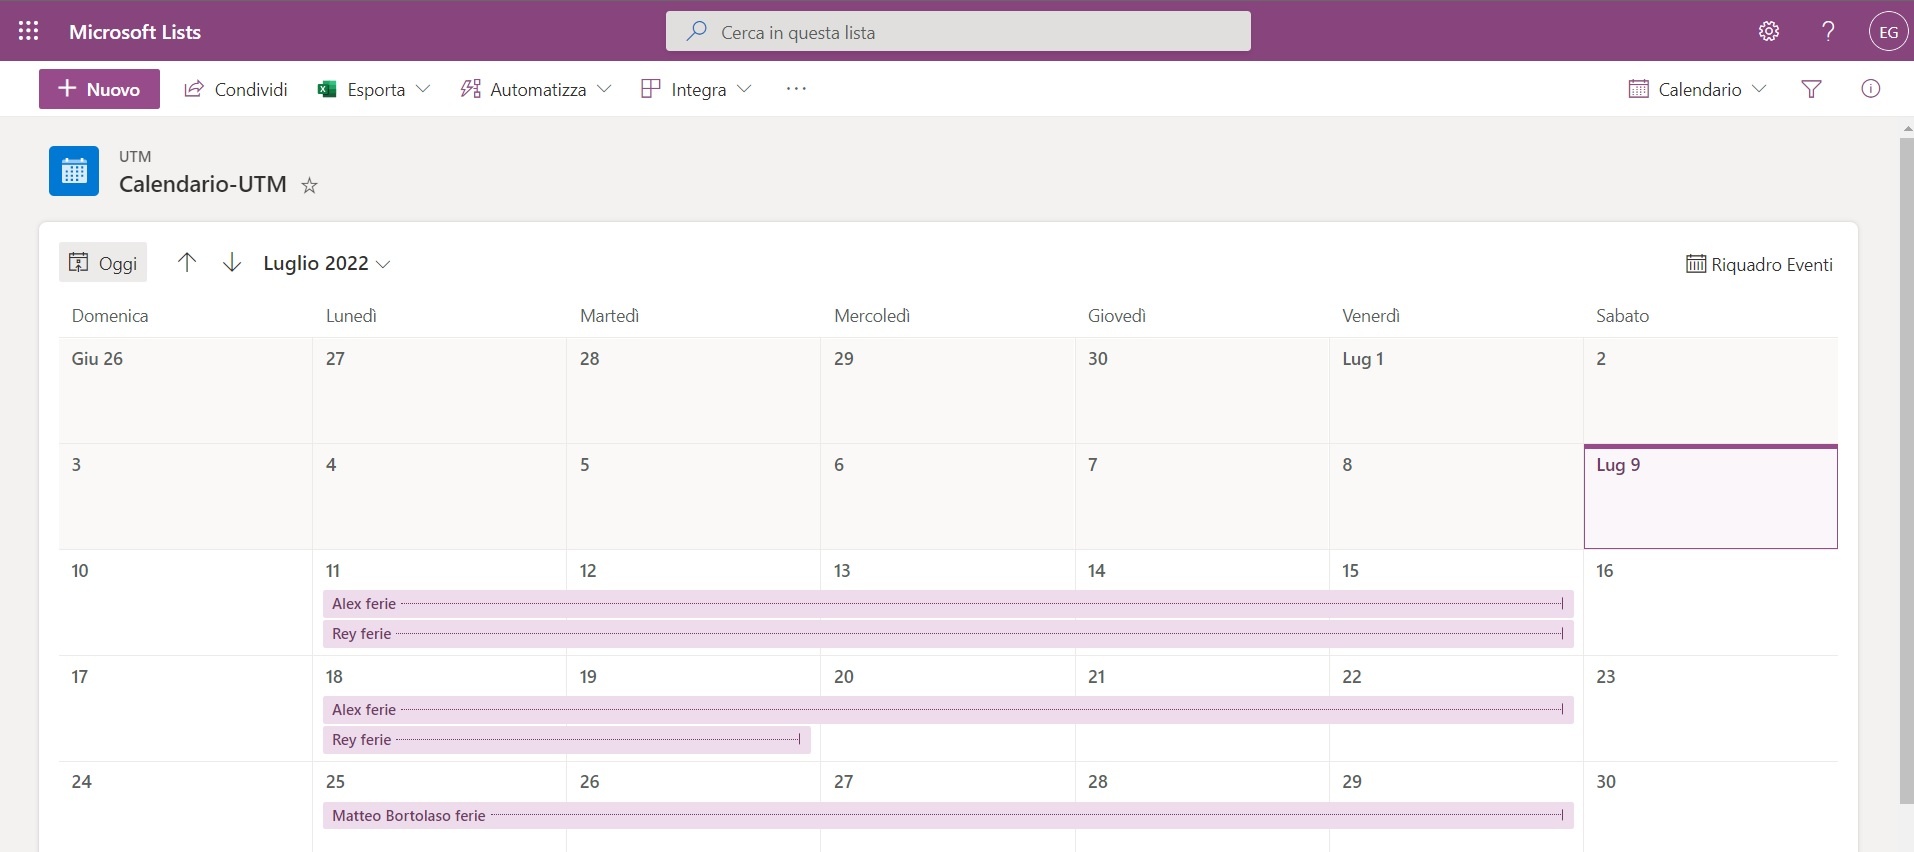
Task: Favorite the list with the star icon
Action: point(310,185)
